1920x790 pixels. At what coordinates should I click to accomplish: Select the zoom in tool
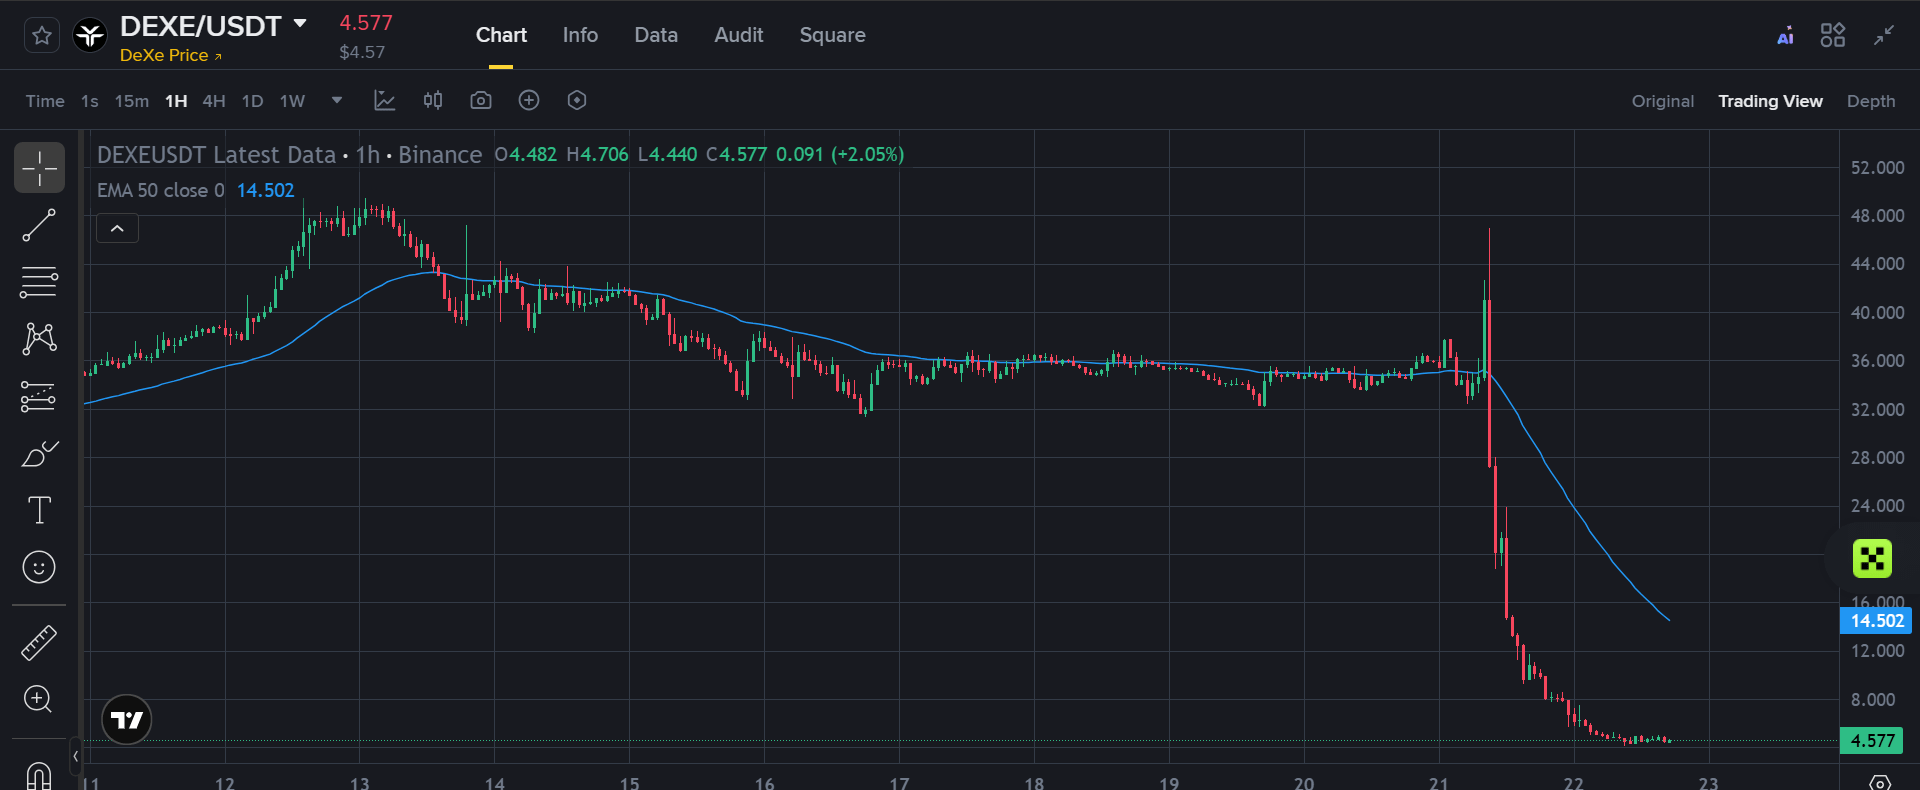[x=38, y=699]
